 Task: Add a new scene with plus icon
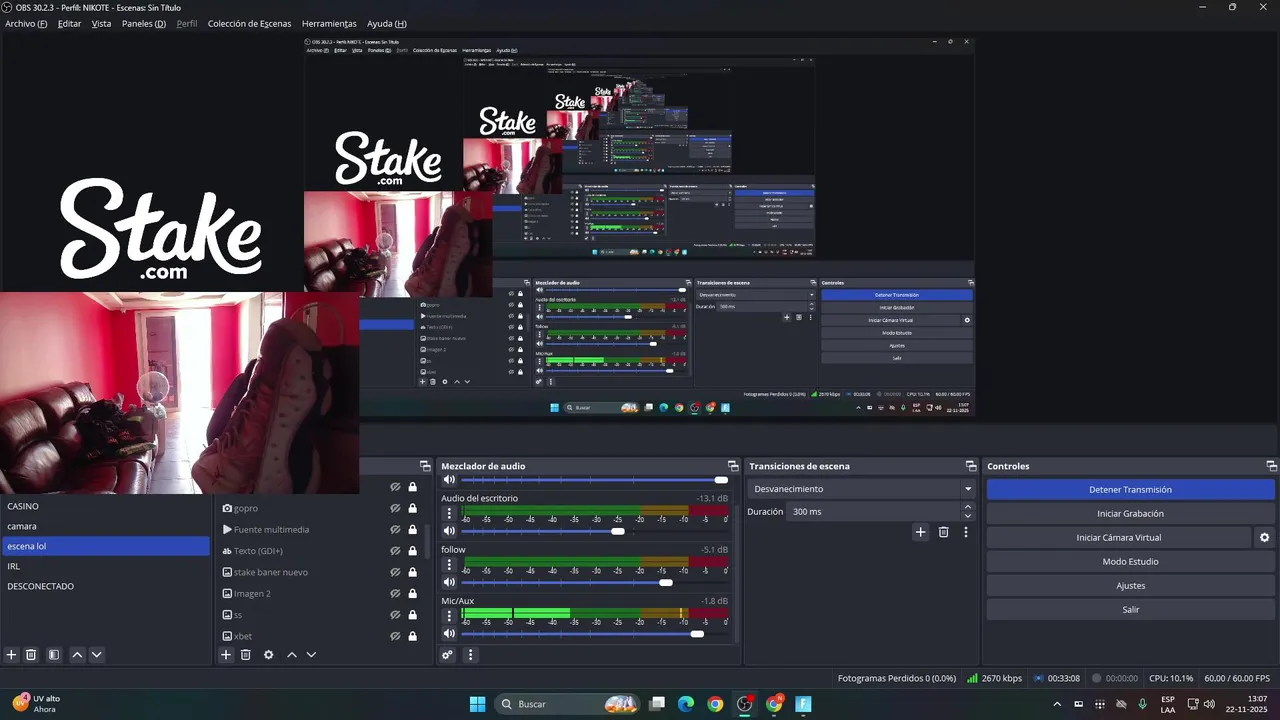pyautogui.click(x=12, y=655)
